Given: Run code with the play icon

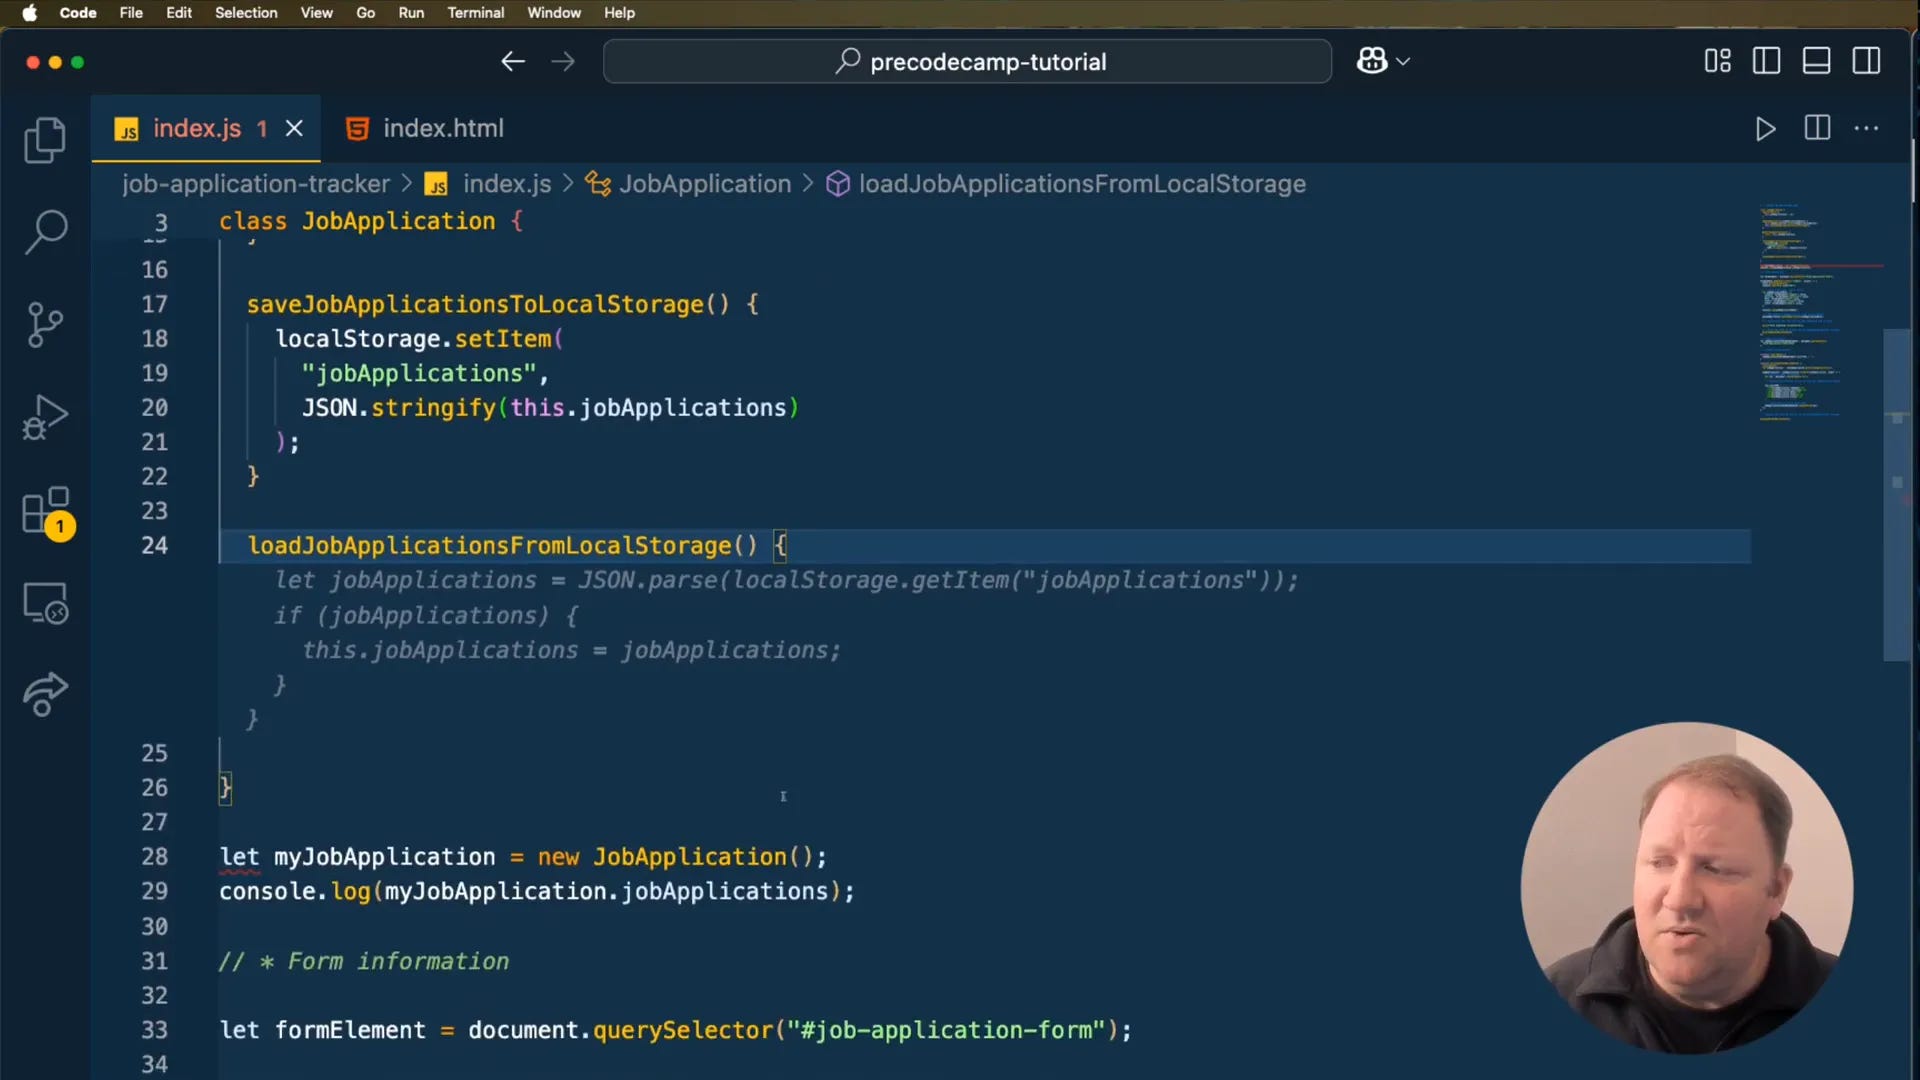Looking at the screenshot, I should point(1765,129).
